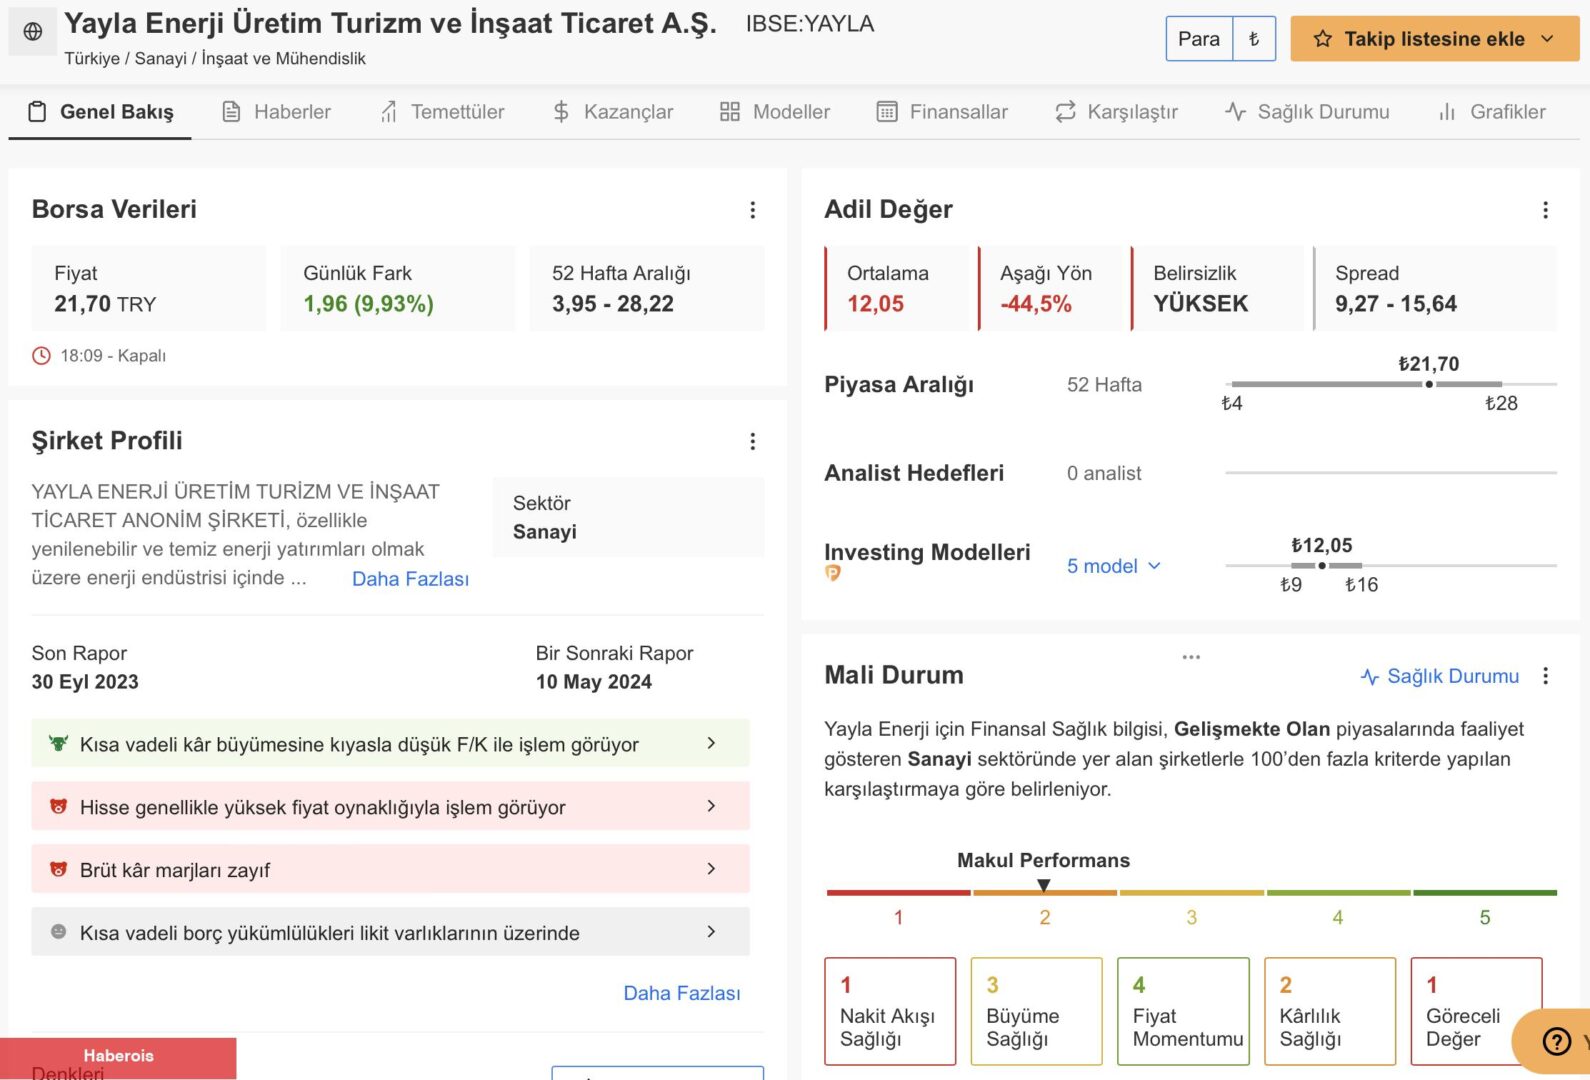1590x1080 pixels.
Task: Click the help question mark bubble
Action: click(x=1556, y=1042)
